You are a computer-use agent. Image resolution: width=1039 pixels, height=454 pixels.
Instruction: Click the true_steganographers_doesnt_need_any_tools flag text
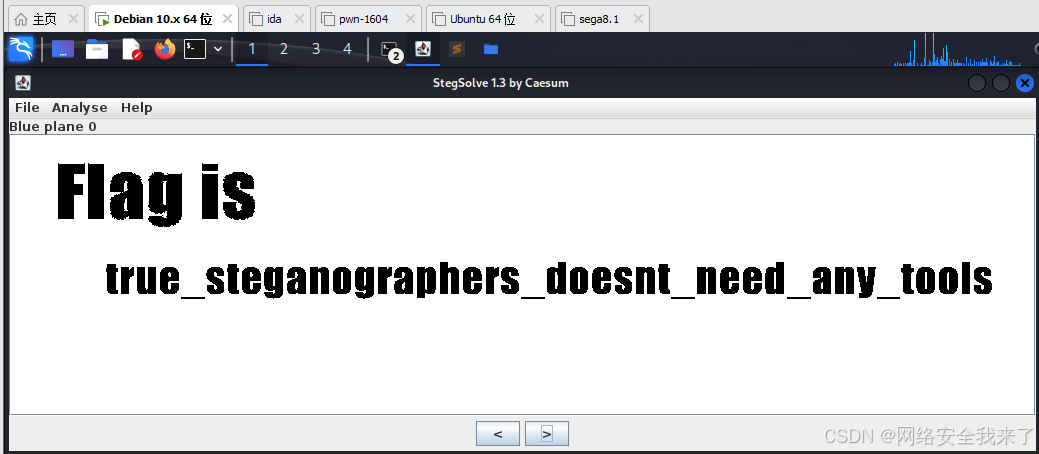tap(549, 280)
